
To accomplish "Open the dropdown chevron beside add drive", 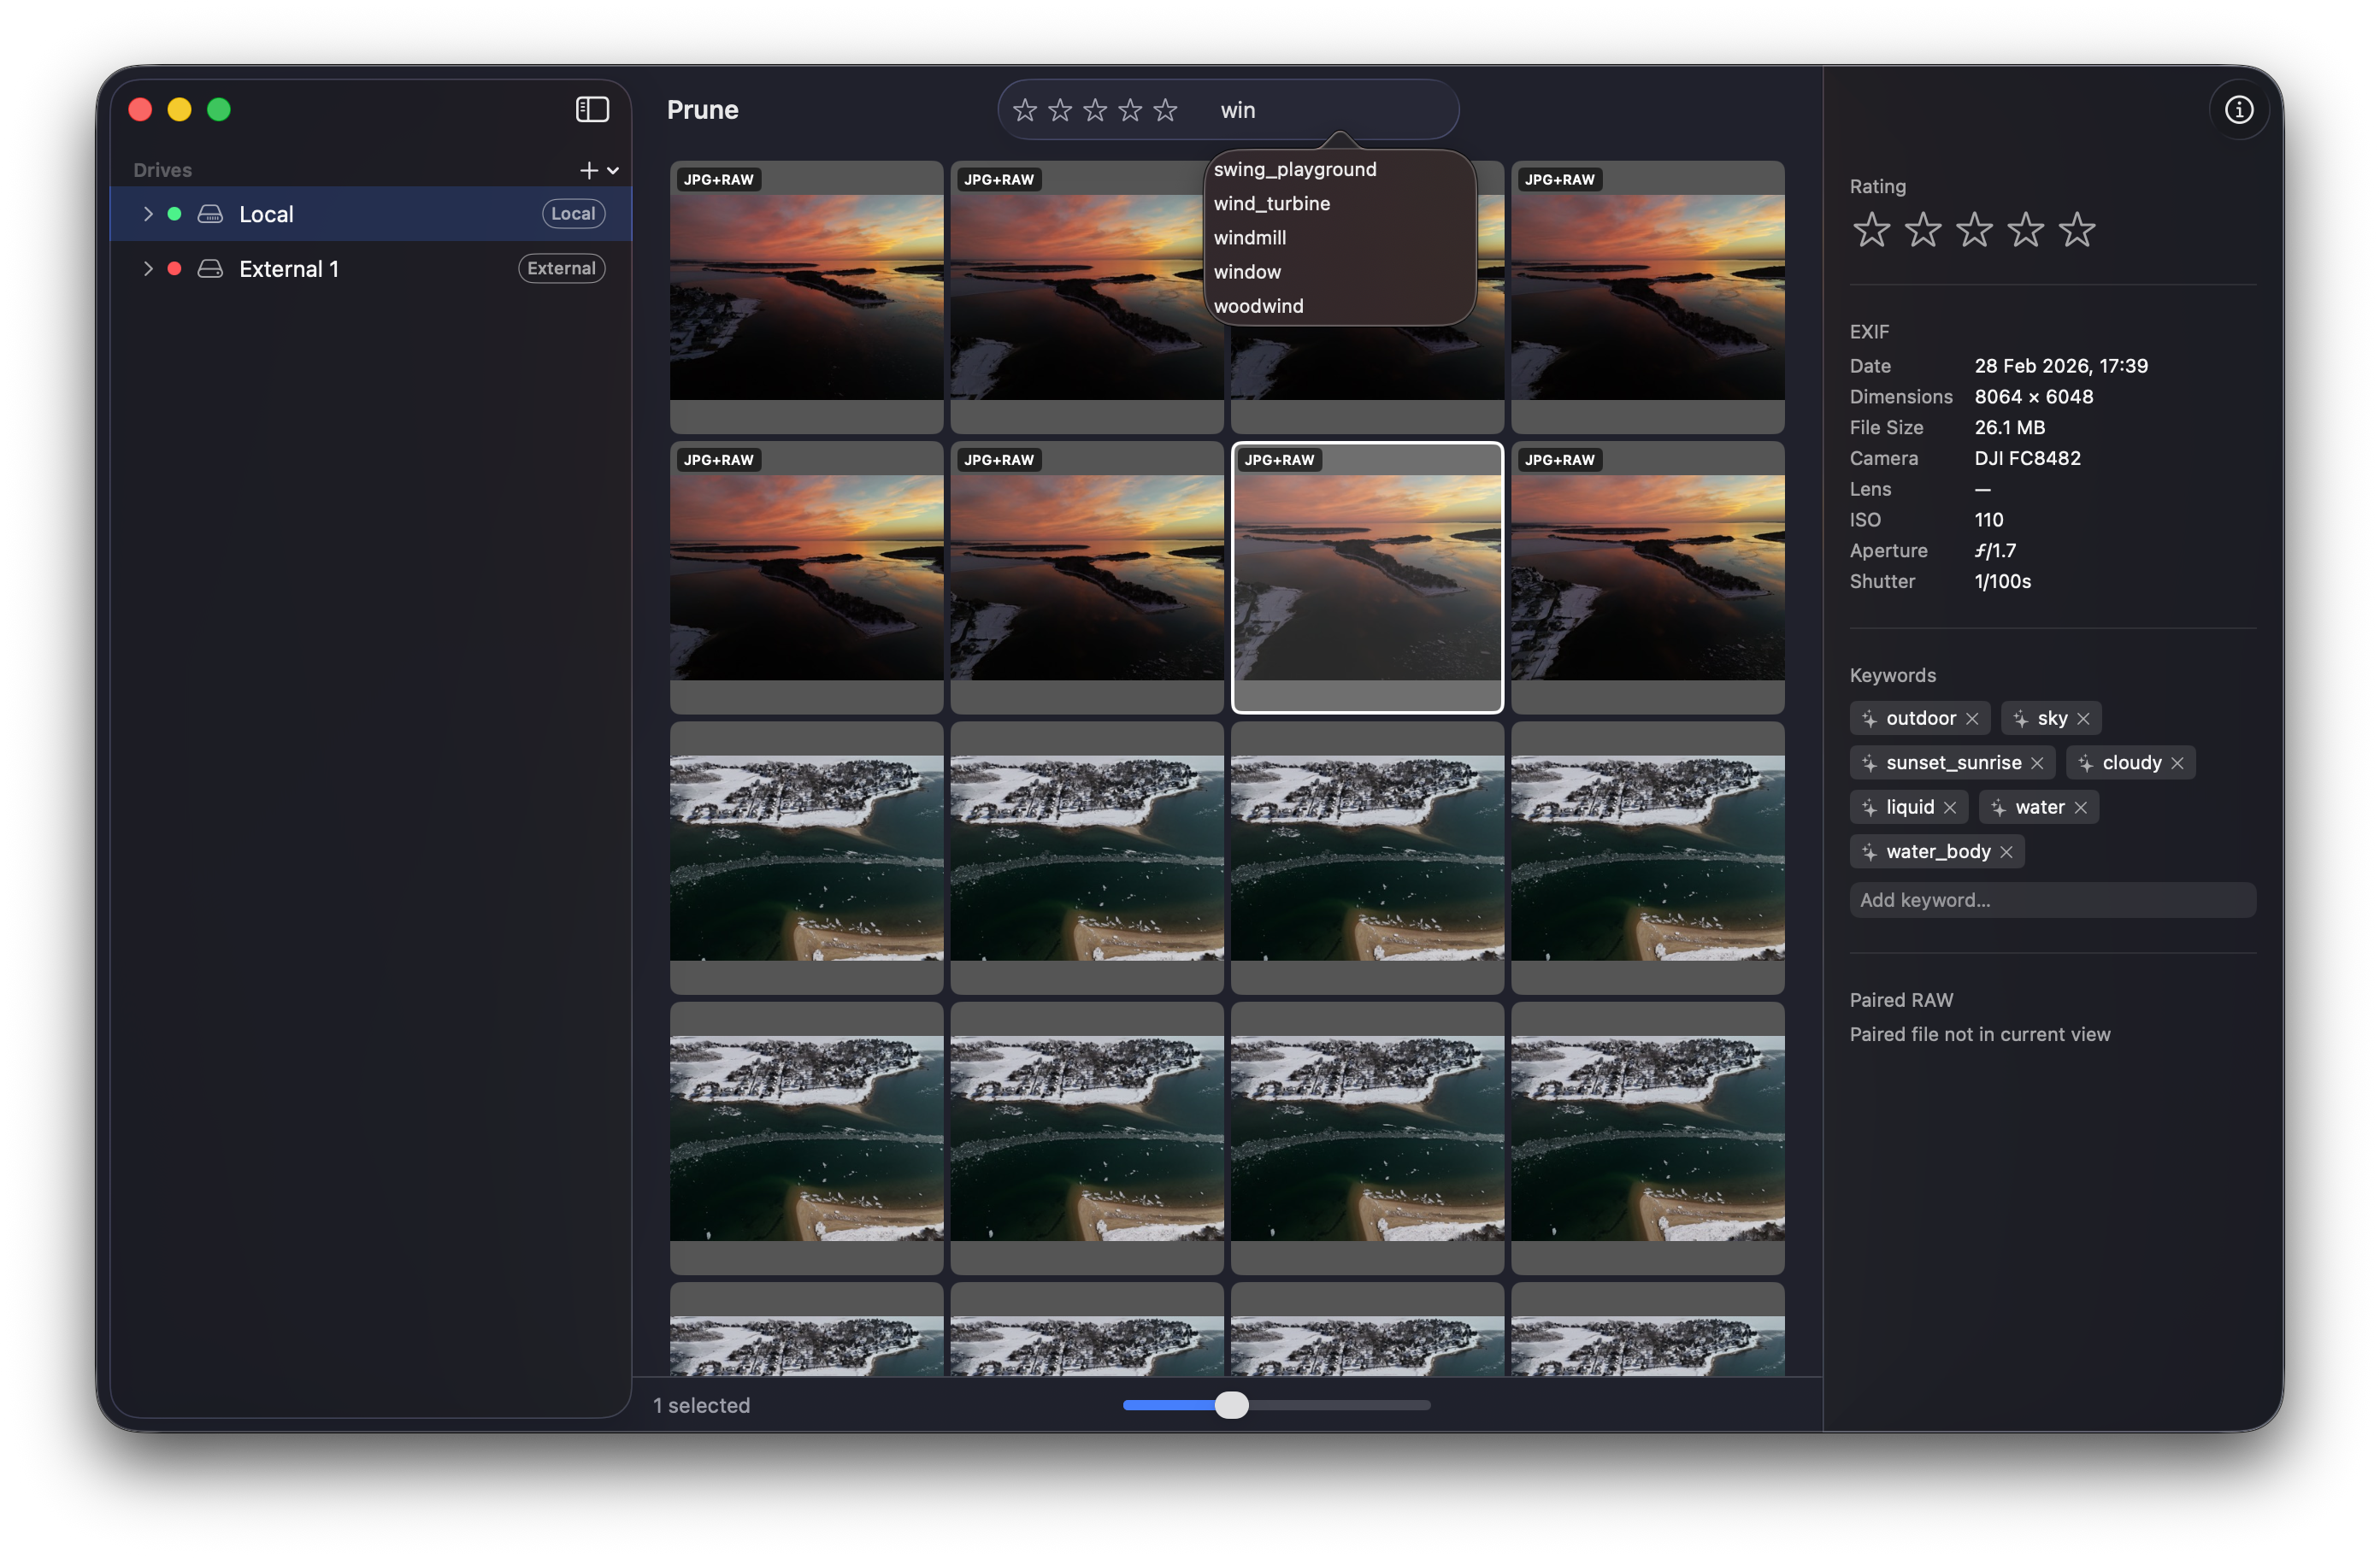I will pos(613,171).
